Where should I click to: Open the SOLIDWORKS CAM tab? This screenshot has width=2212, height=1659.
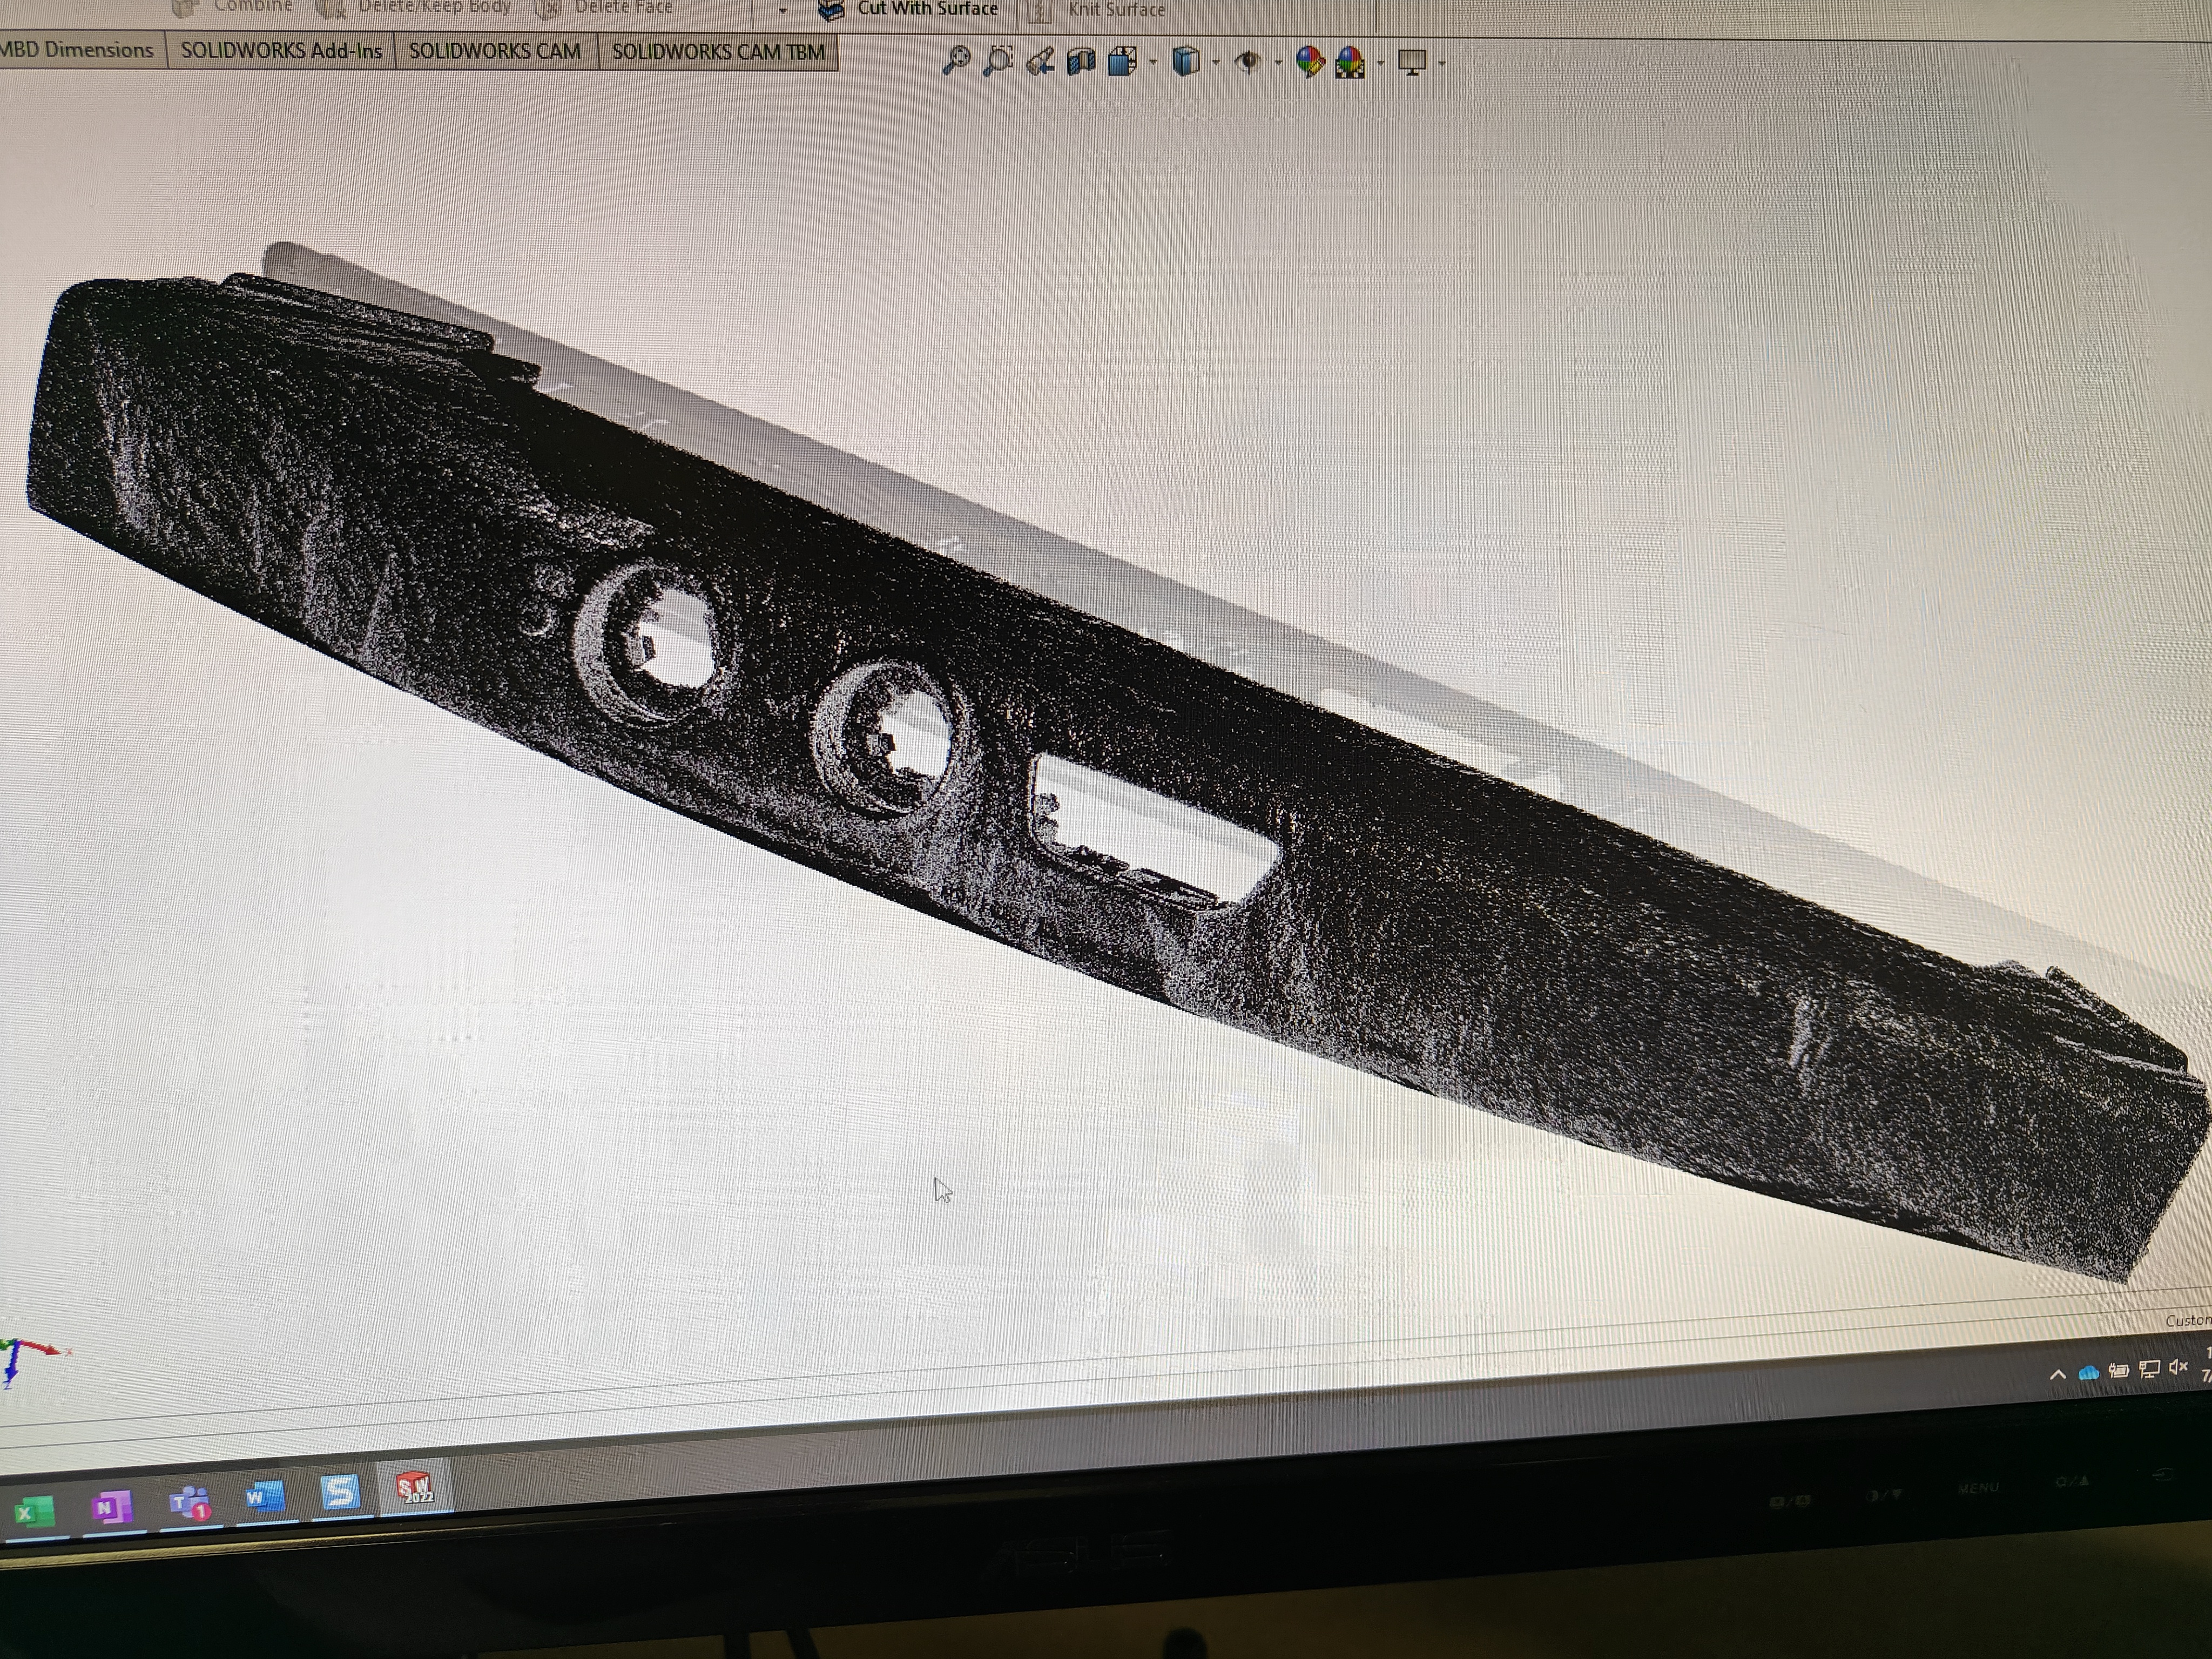pos(494,51)
